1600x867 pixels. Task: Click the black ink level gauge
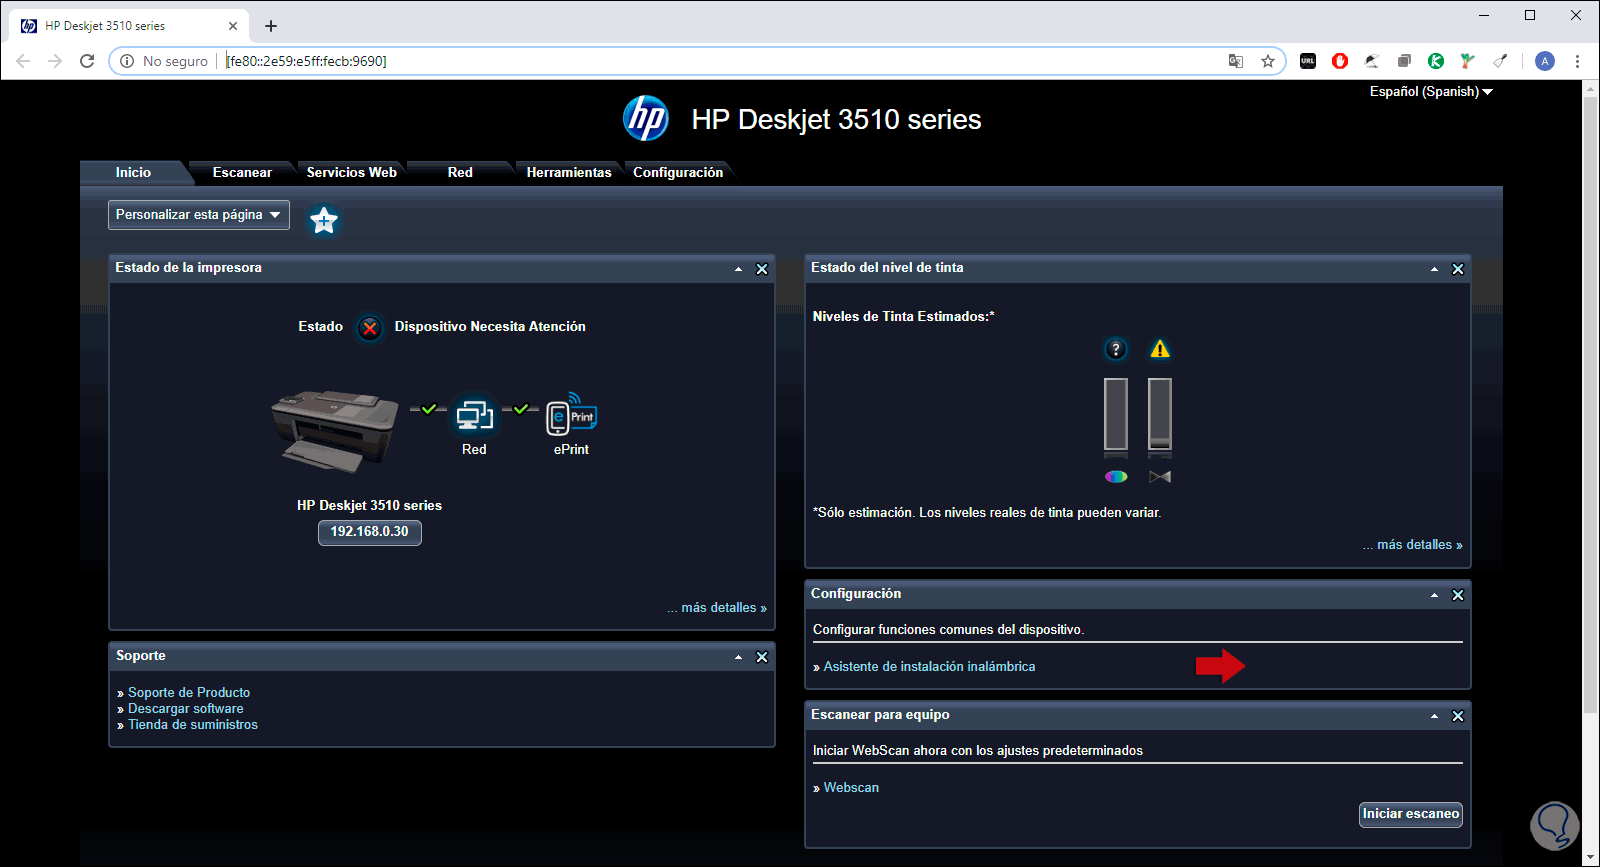click(x=1160, y=415)
